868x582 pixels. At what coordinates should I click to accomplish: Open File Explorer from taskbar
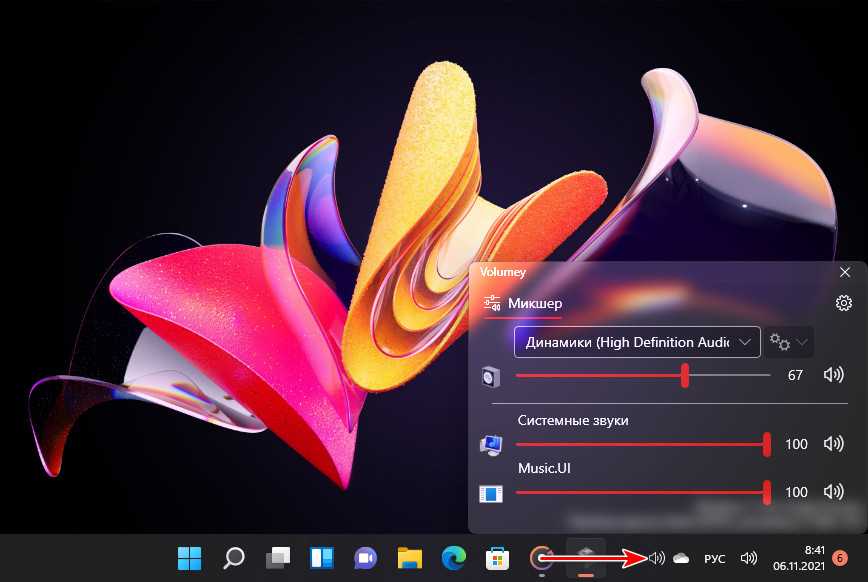[x=409, y=558]
